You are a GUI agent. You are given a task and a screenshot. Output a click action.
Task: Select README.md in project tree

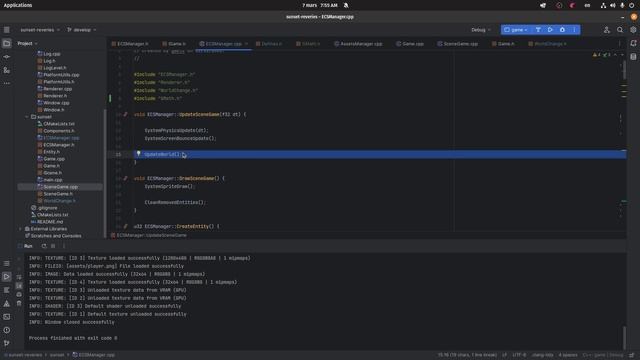tap(47, 222)
